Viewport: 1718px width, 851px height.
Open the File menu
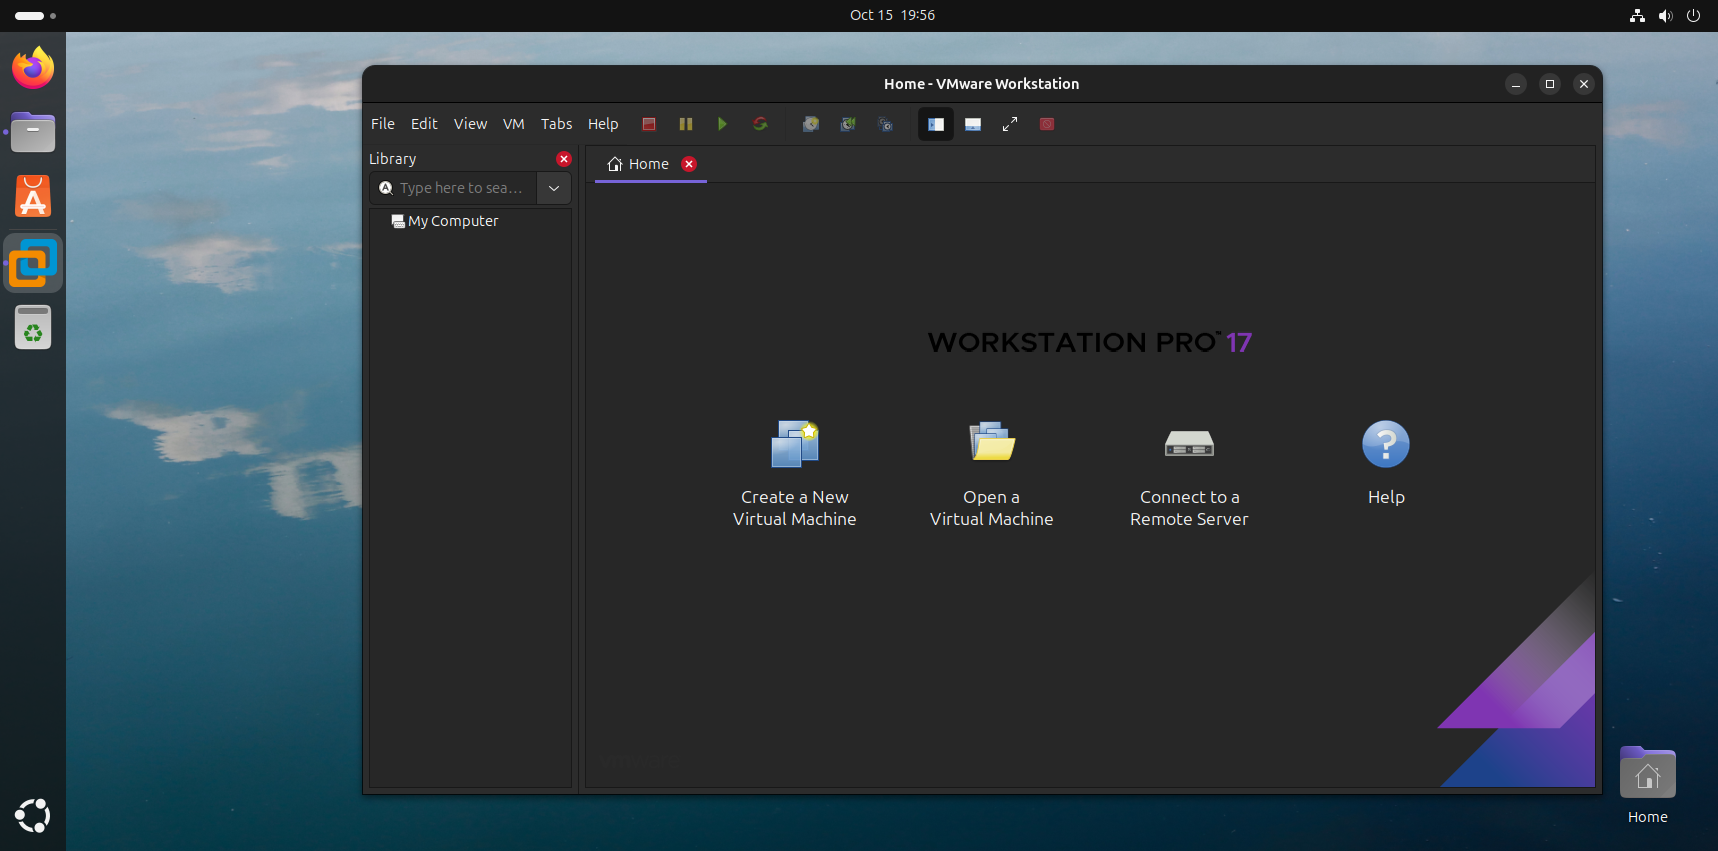pyautogui.click(x=383, y=124)
